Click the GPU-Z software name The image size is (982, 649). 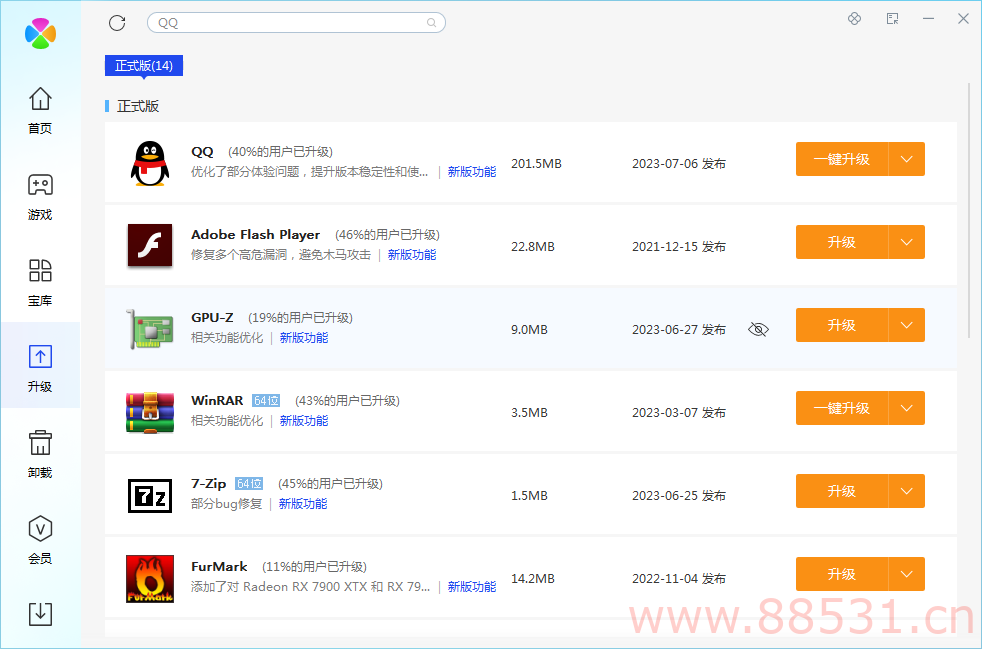click(212, 318)
